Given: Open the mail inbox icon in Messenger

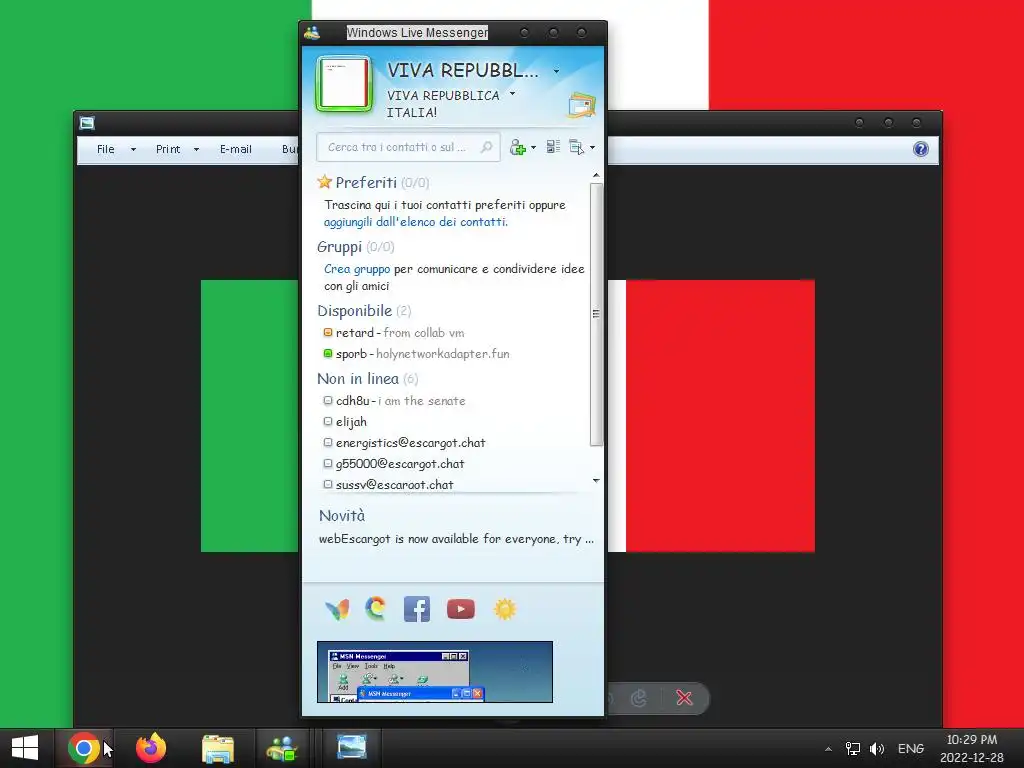Looking at the screenshot, I should [581, 105].
